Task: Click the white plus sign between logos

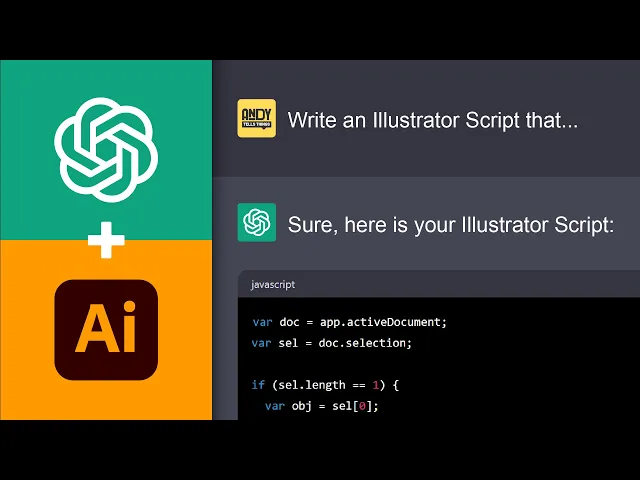Action: pos(106,240)
